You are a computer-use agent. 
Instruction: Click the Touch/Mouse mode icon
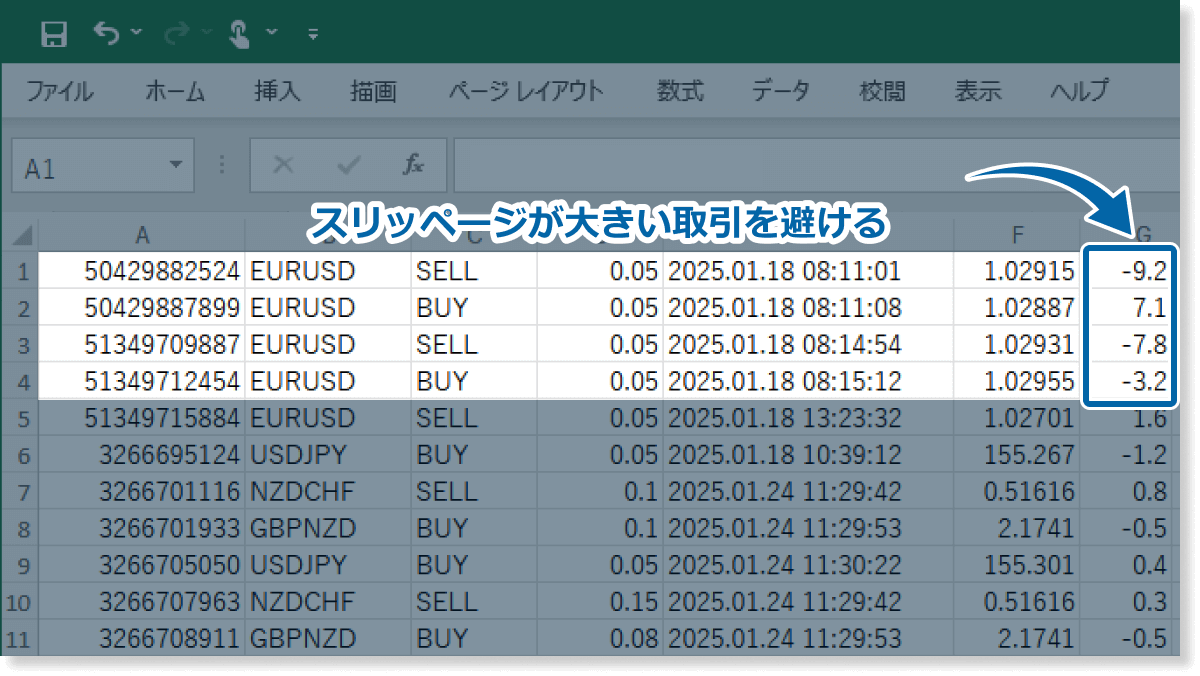[240, 35]
